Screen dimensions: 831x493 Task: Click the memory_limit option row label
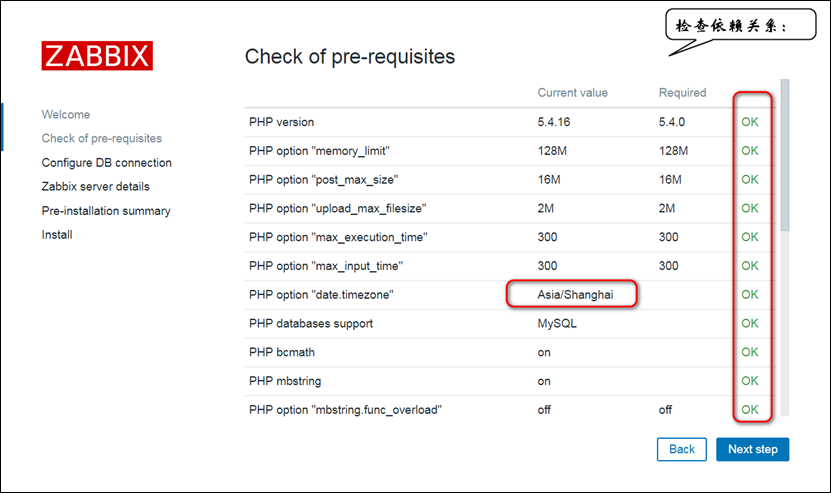click(319, 151)
